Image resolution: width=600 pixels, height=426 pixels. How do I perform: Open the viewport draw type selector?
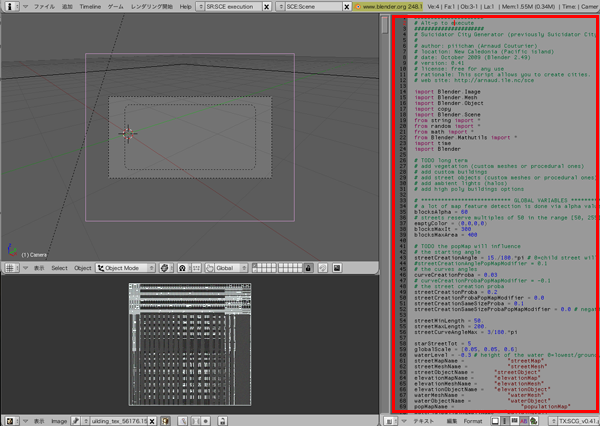[166, 268]
